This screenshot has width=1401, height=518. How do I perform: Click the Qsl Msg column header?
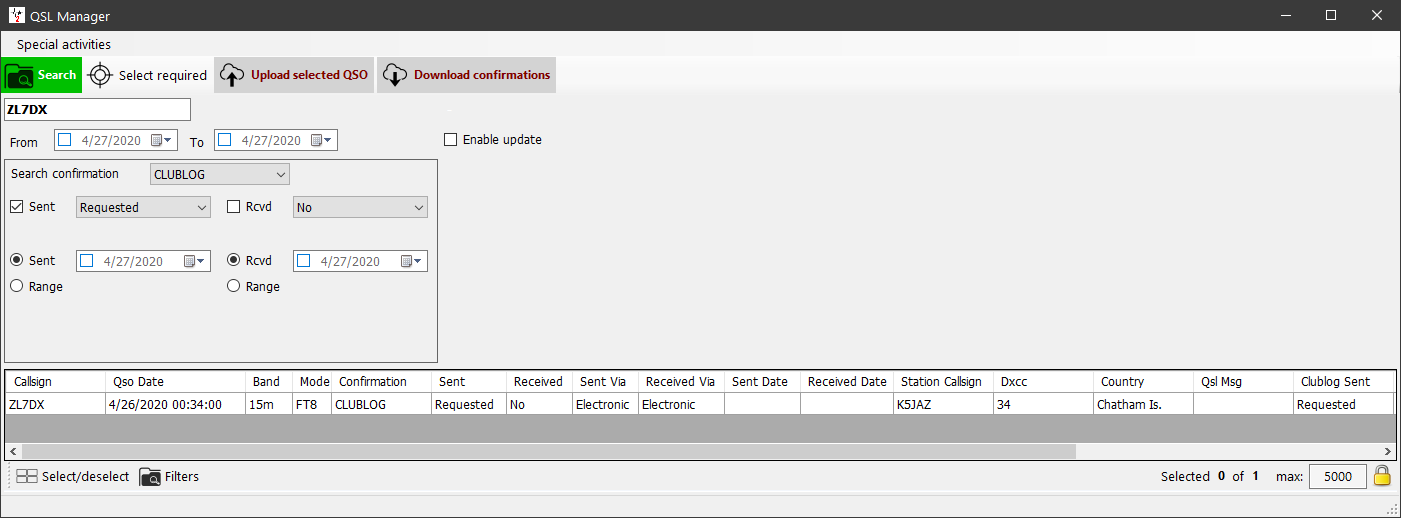pyautogui.click(x=1243, y=381)
